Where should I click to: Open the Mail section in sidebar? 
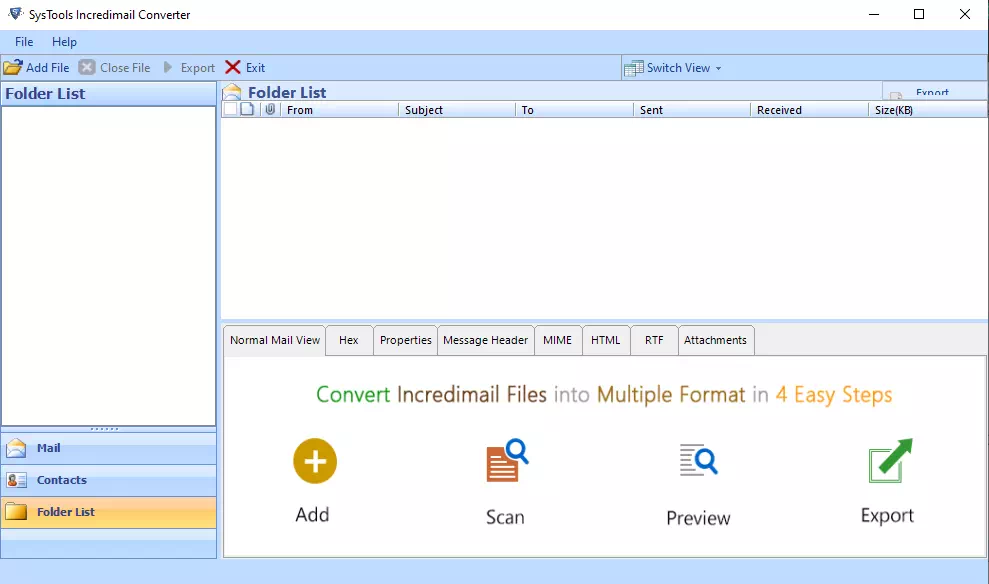click(x=108, y=448)
